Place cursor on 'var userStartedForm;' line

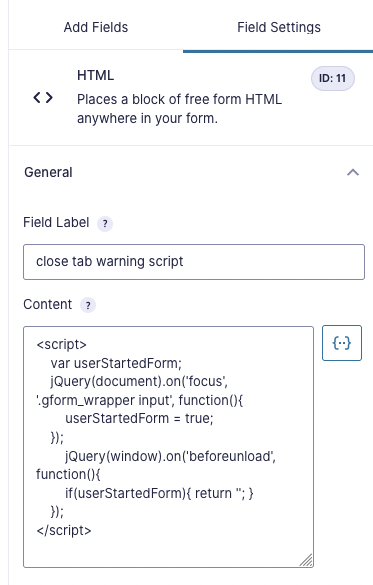tap(116, 363)
